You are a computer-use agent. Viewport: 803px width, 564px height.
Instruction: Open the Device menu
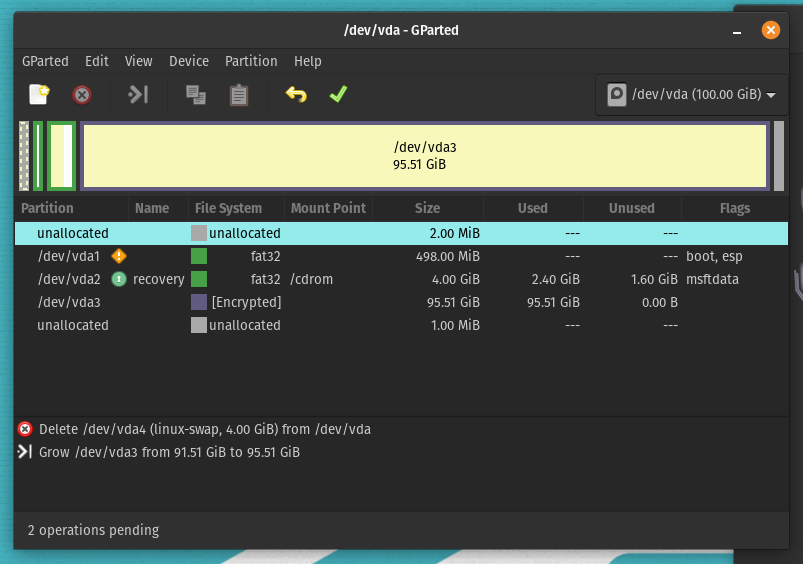point(188,61)
